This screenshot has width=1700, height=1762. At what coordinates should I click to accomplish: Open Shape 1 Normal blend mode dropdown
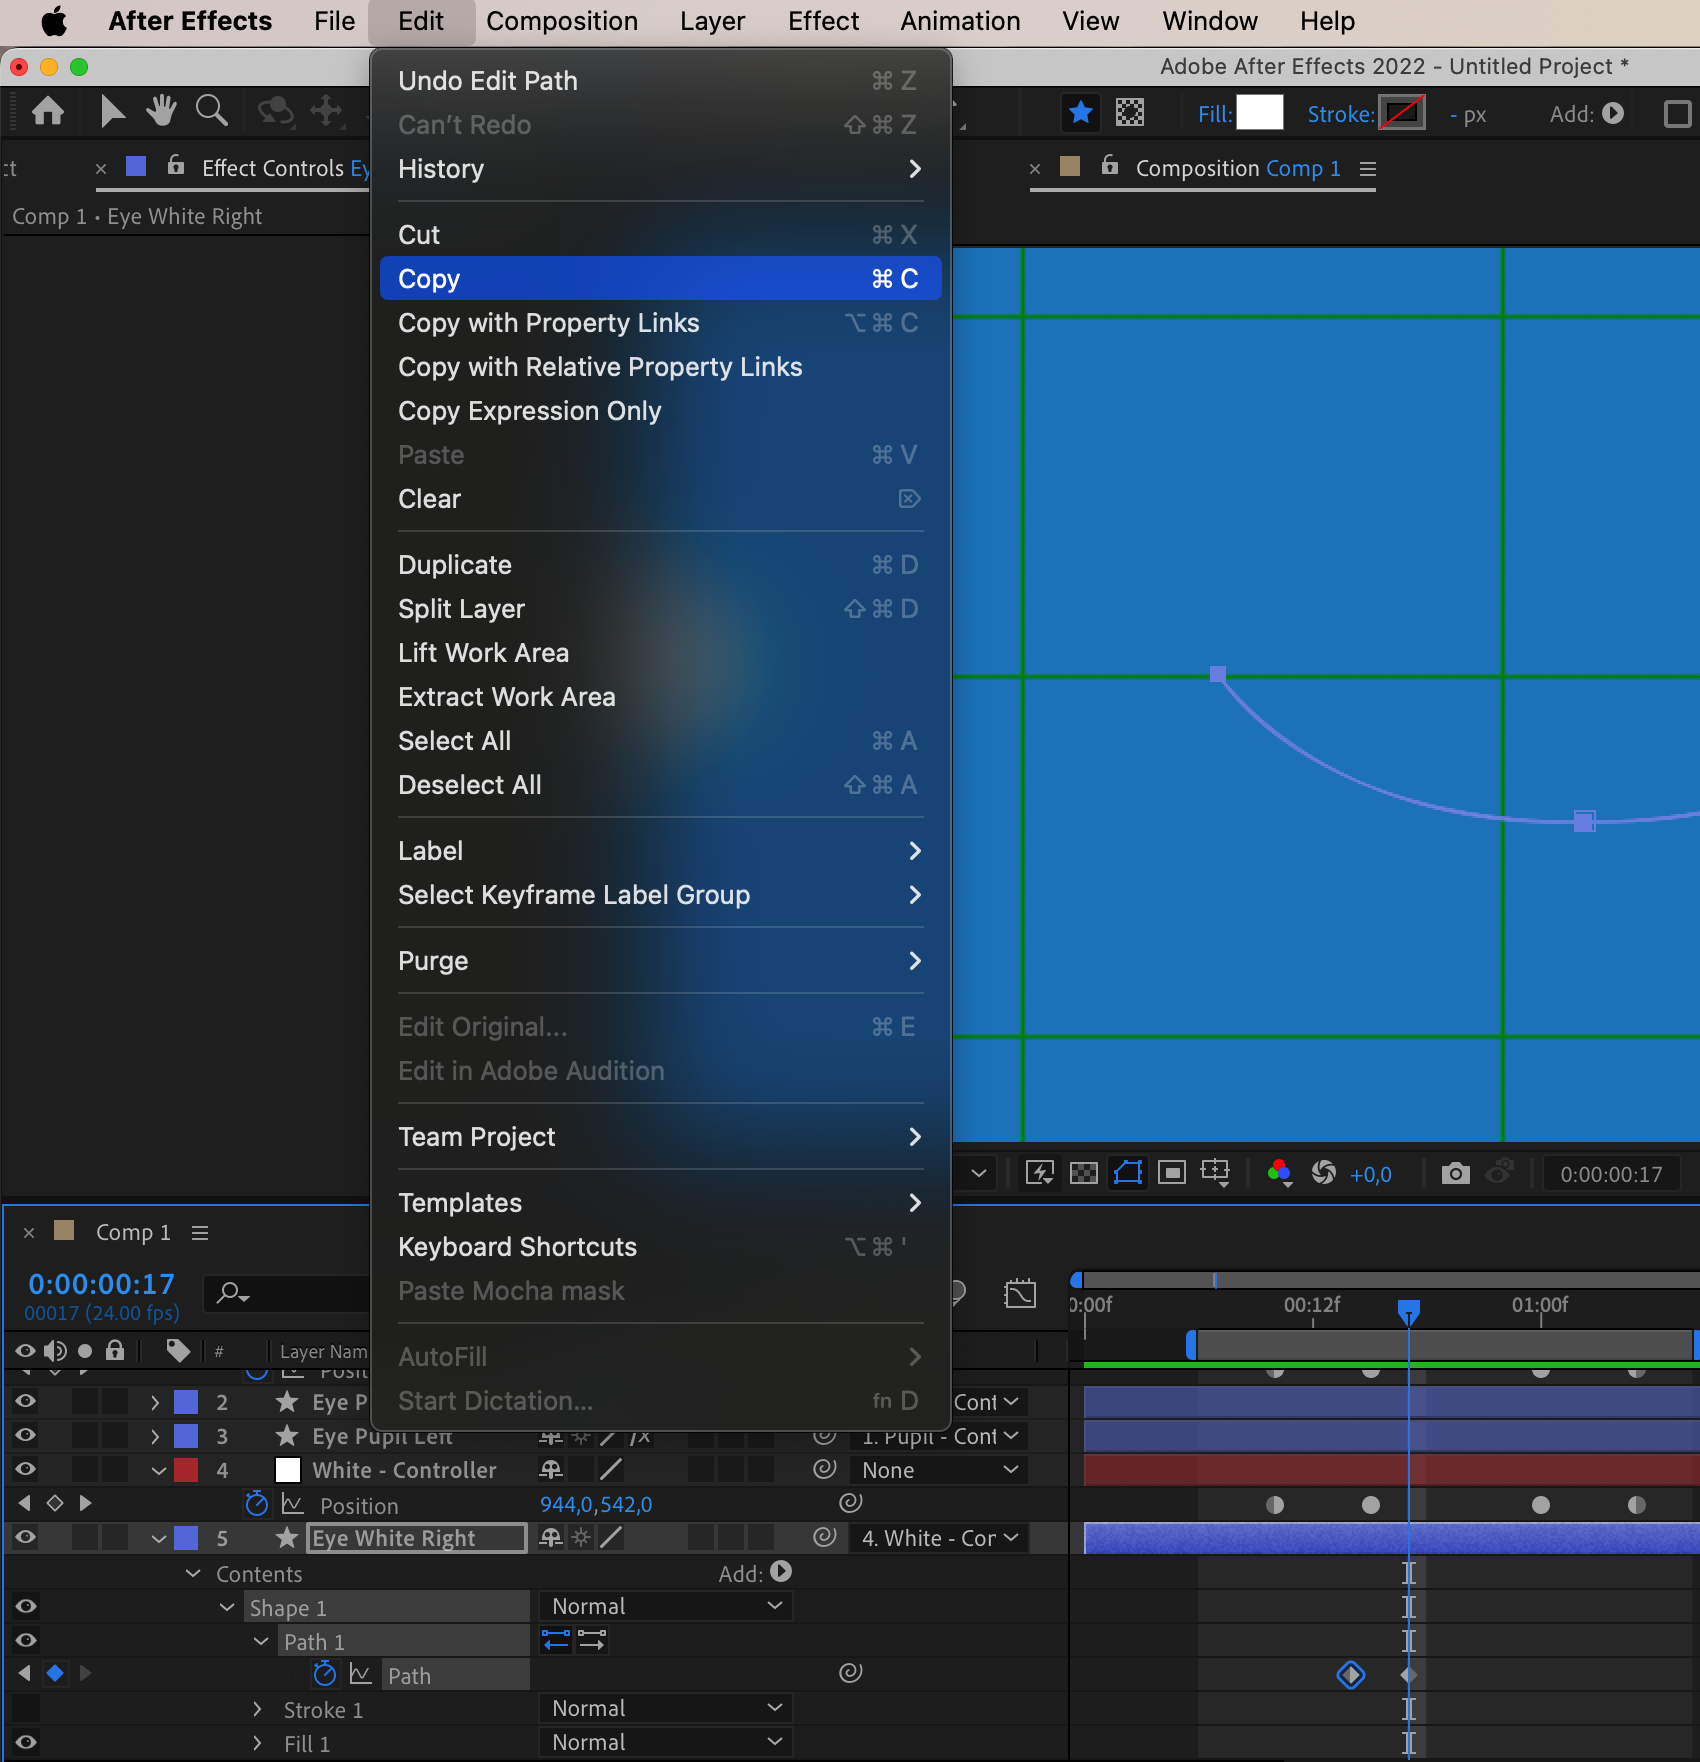point(666,1606)
